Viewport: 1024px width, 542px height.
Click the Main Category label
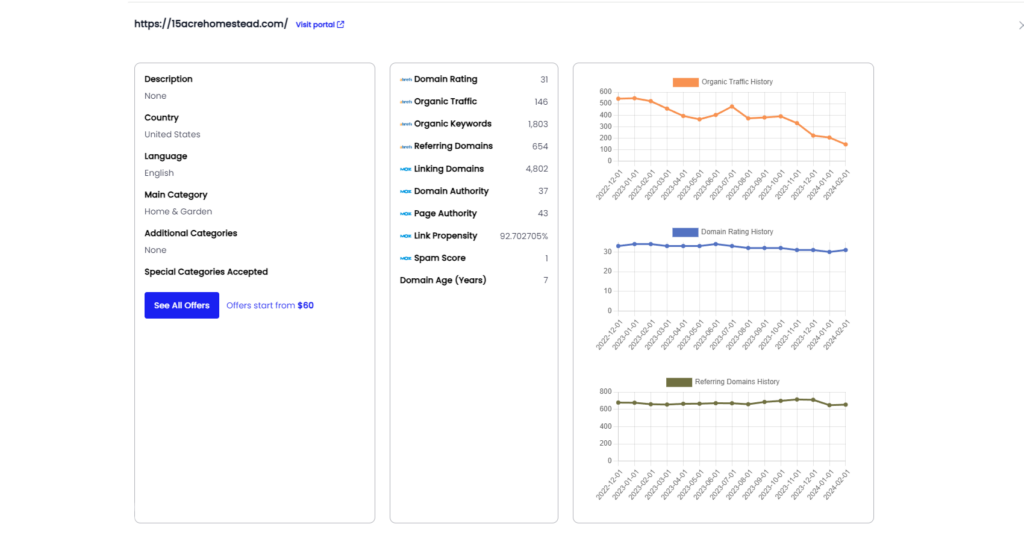(176, 195)
